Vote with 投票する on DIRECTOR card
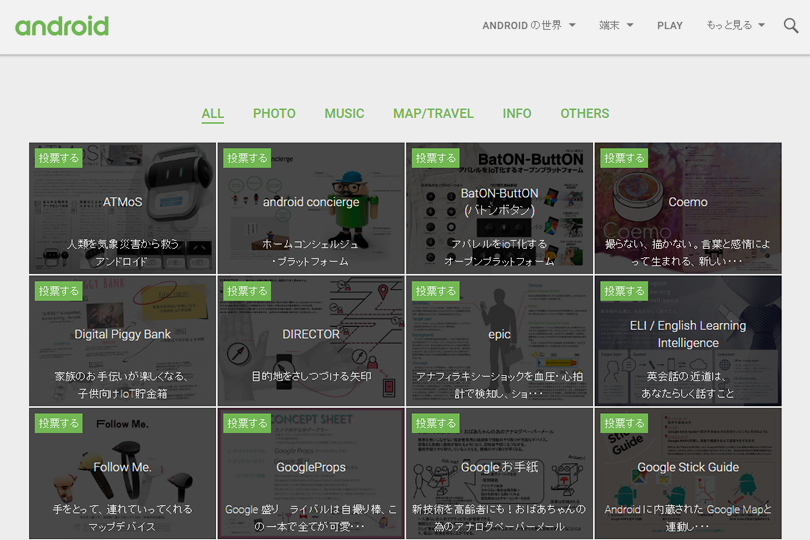 point(247,290)
